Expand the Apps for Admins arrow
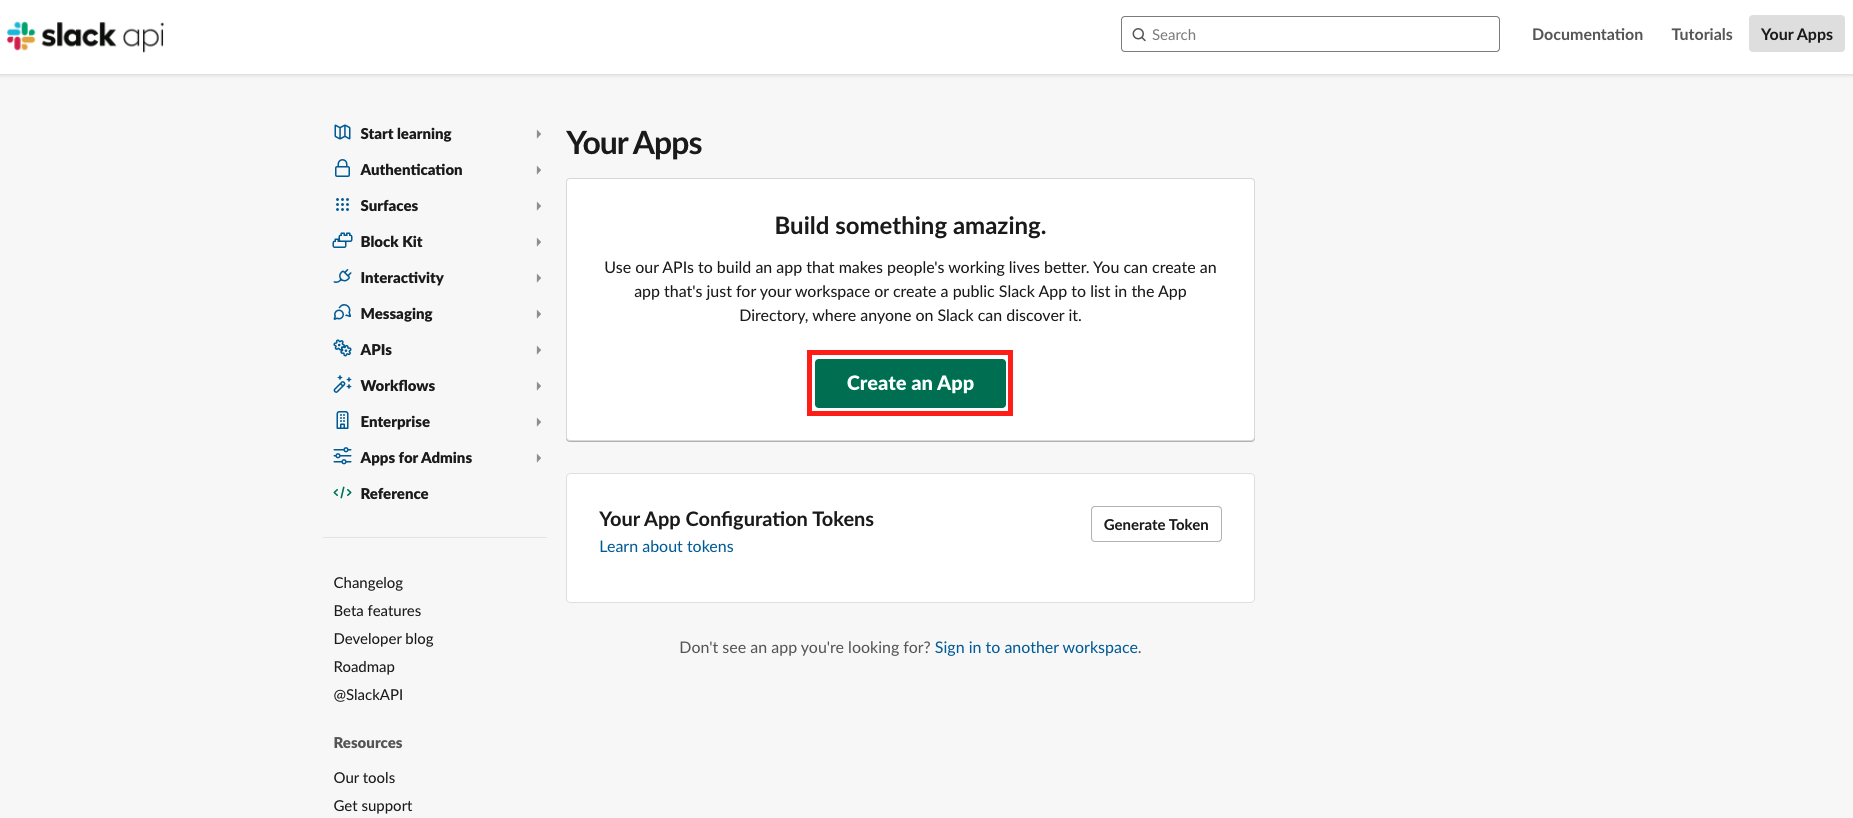 538,458
